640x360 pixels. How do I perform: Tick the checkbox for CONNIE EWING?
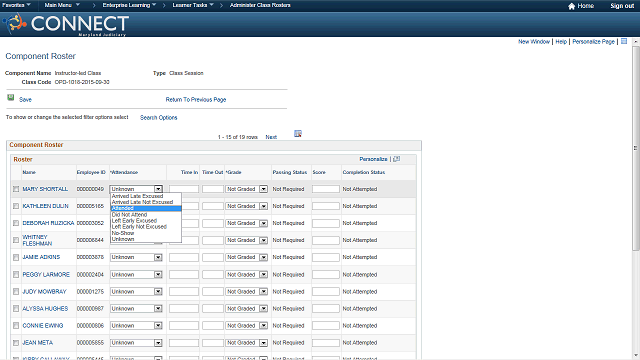(x=16, y=326)
